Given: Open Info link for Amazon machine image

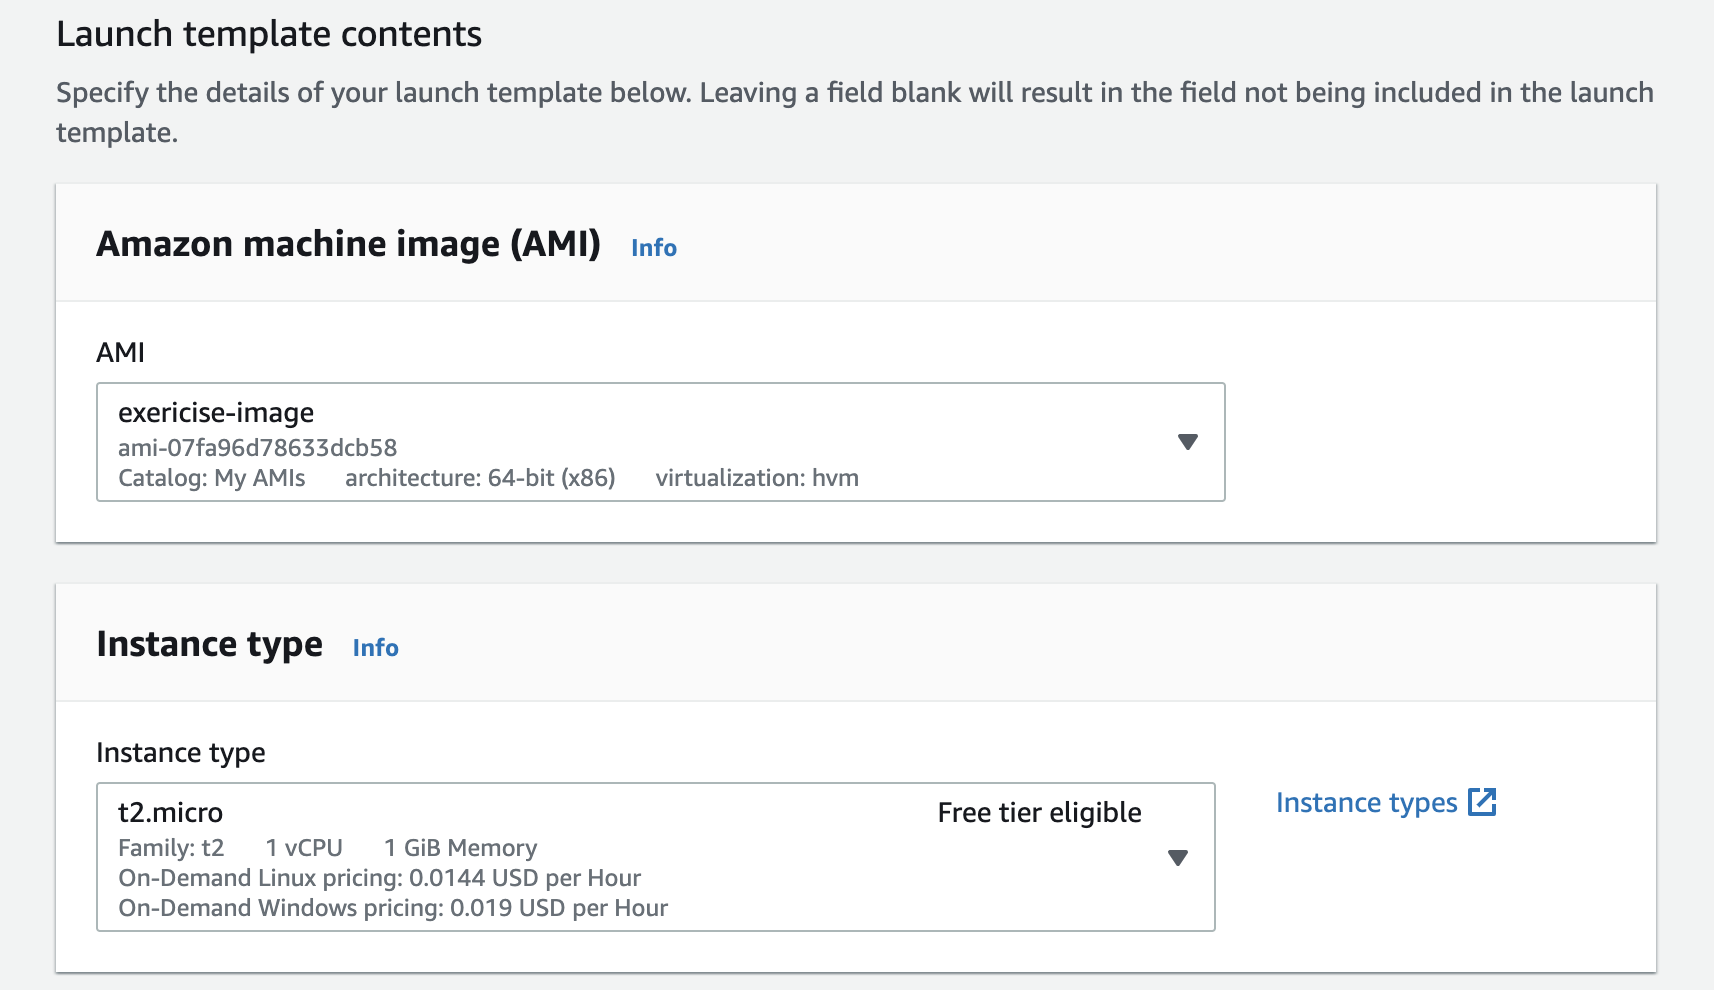Looking at the screenshot, I should [654, 248].
